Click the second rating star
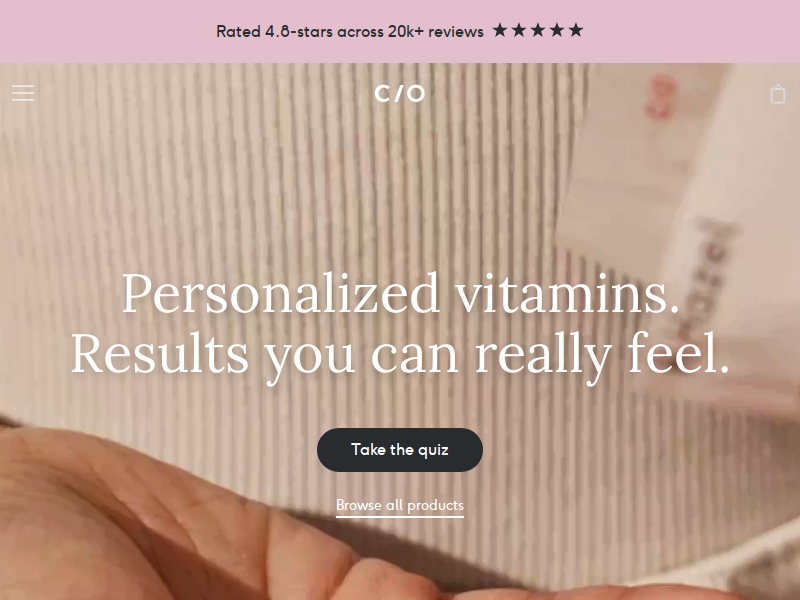Image resolution: width=800 pixels, height=600 pixels. coord(519,31)
